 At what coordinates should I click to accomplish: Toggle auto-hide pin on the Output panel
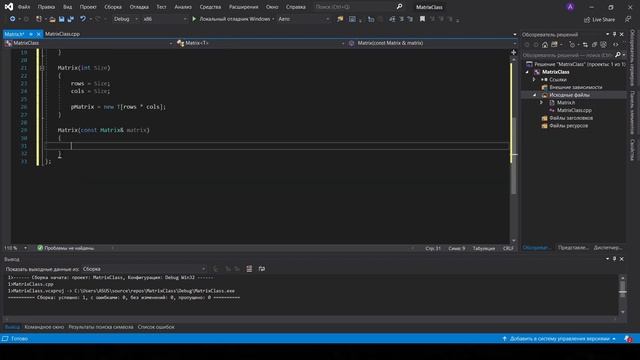tap(614, 259)
